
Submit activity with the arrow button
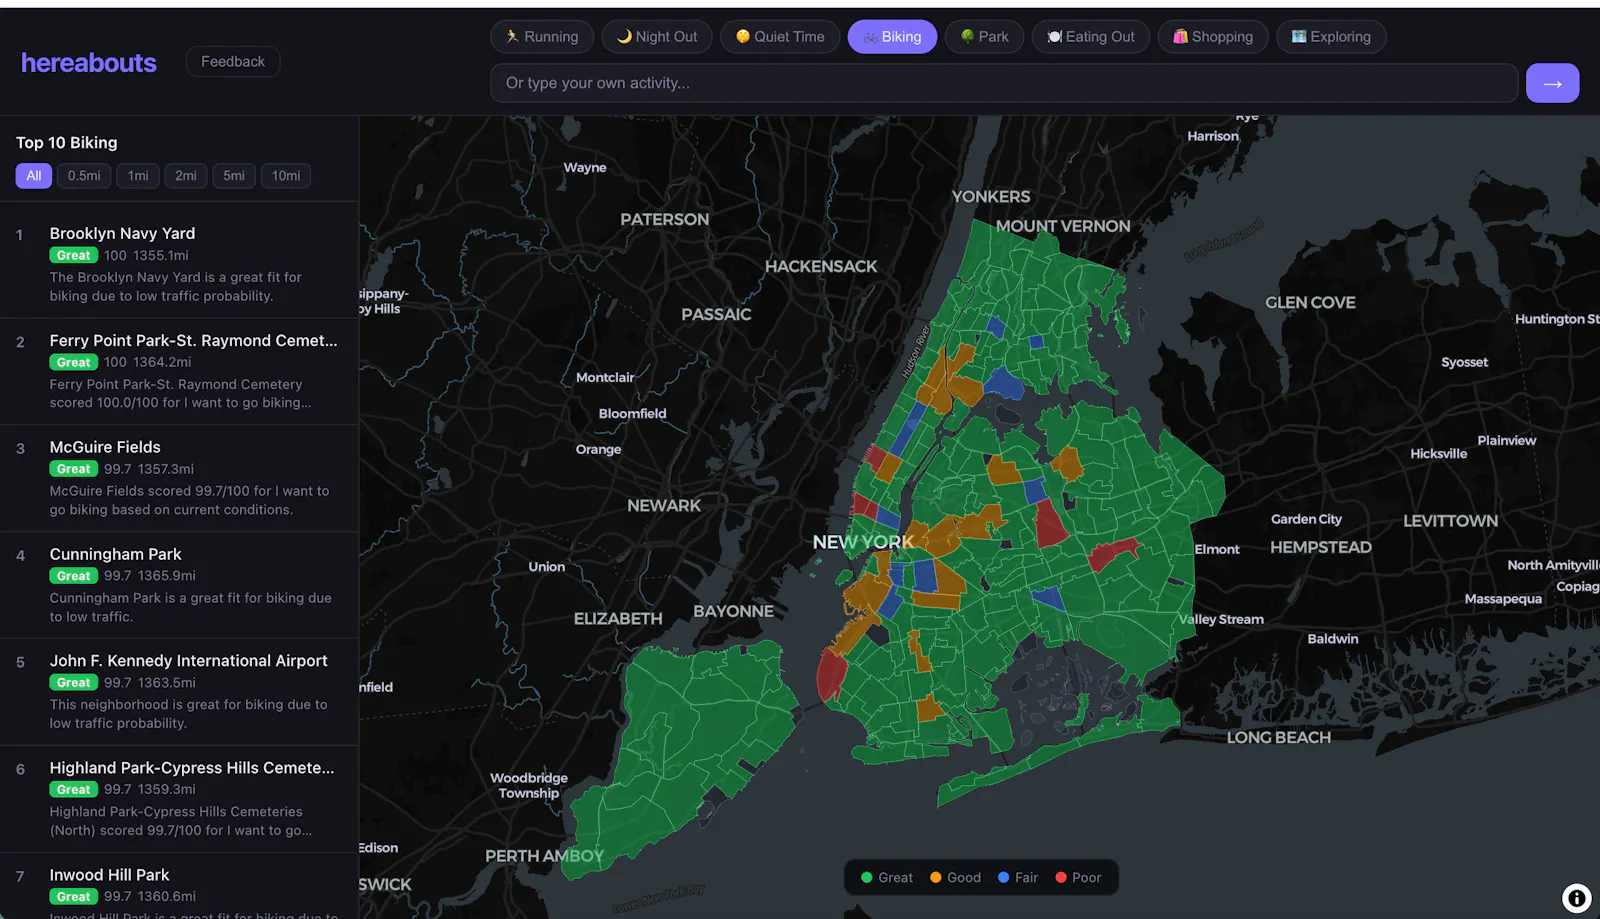[1552, 83]
